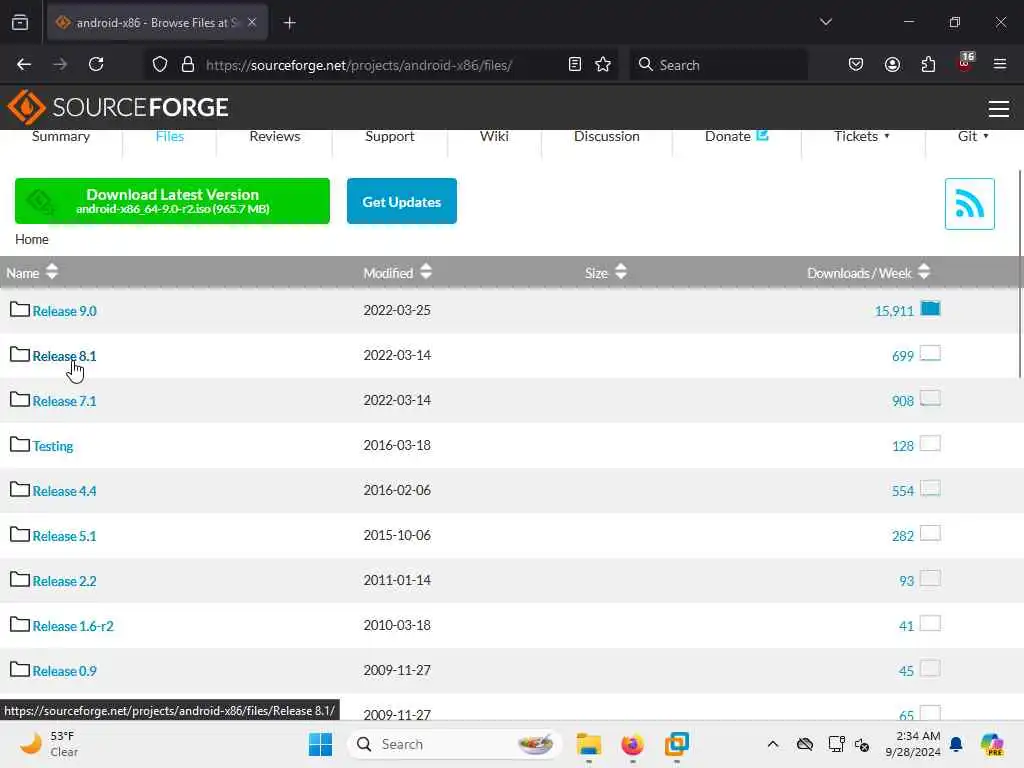Viewport: 1024px width, 768px height.
Task: Click Download Latest Version button
Action: pyautogui.click(x=172, y=201)
